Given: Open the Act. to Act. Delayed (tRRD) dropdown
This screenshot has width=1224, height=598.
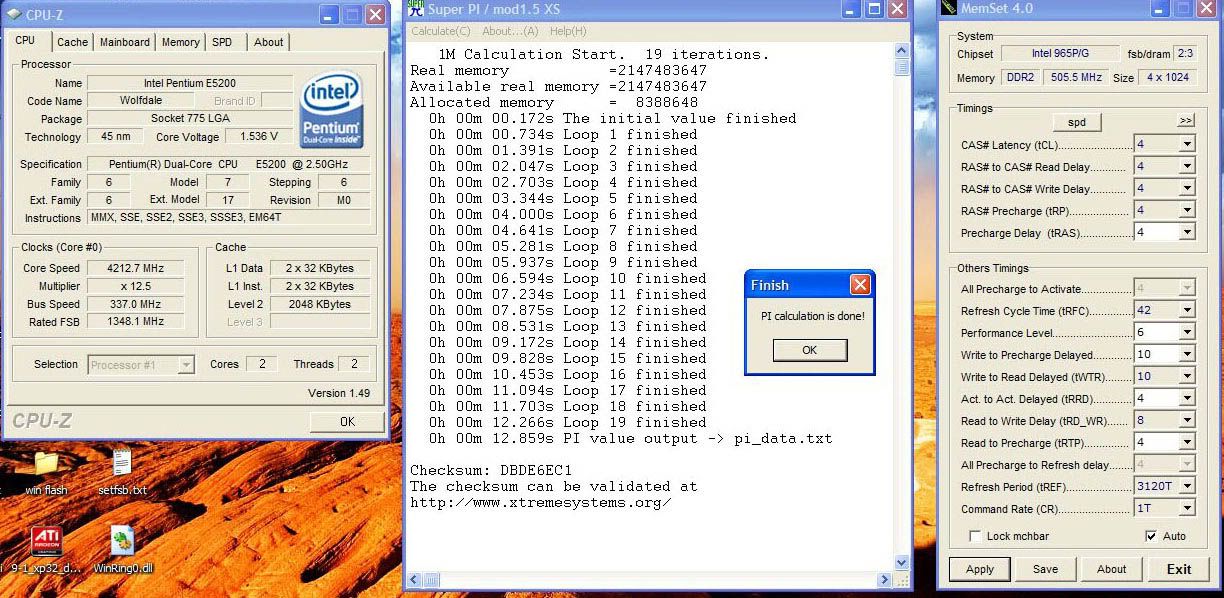Looking at the screenshot, I should coord(1187,399).
